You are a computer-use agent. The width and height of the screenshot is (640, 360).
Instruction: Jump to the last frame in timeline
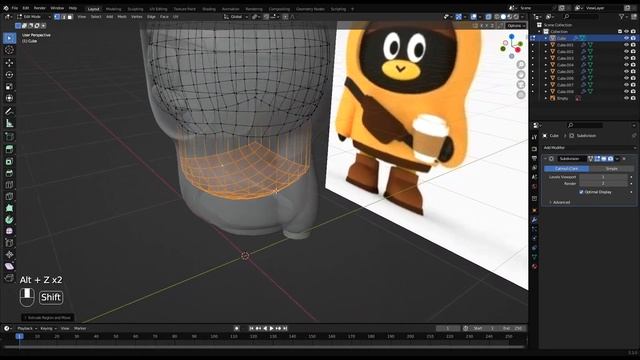click(x=285, y=328)
